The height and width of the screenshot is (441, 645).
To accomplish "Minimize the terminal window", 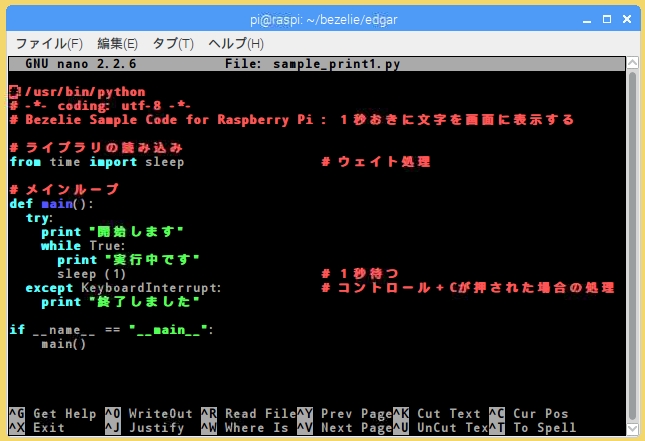I will pyautogui.click(x=580, y=18).
